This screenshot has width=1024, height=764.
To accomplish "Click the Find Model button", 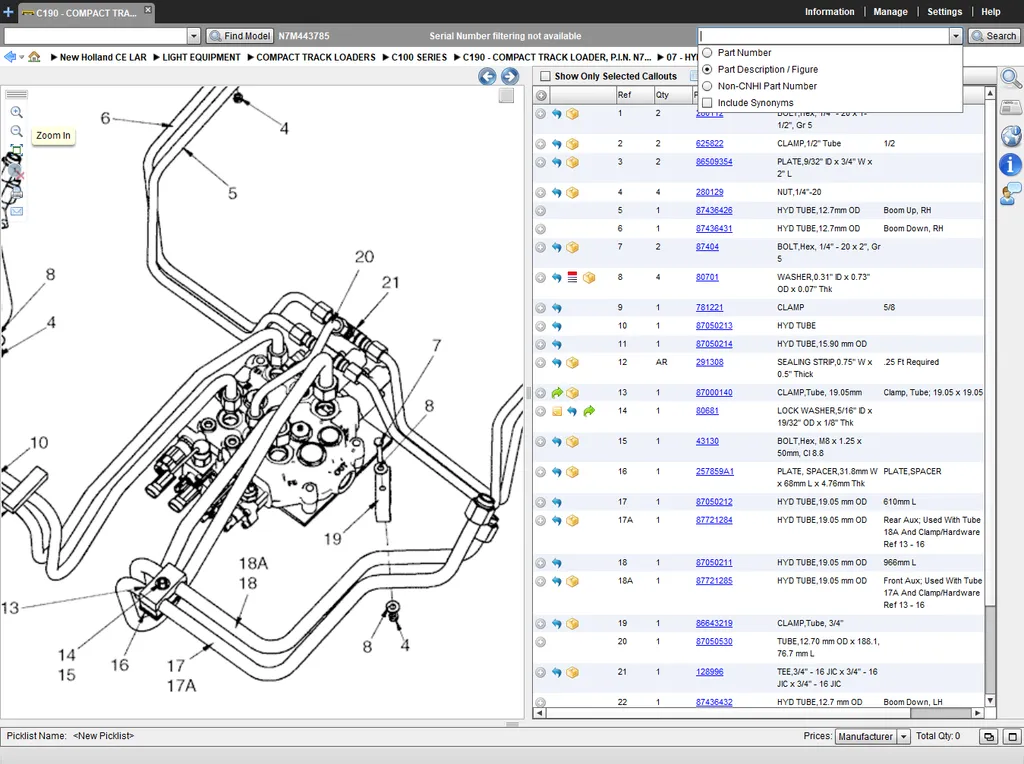I will (239, 36).
